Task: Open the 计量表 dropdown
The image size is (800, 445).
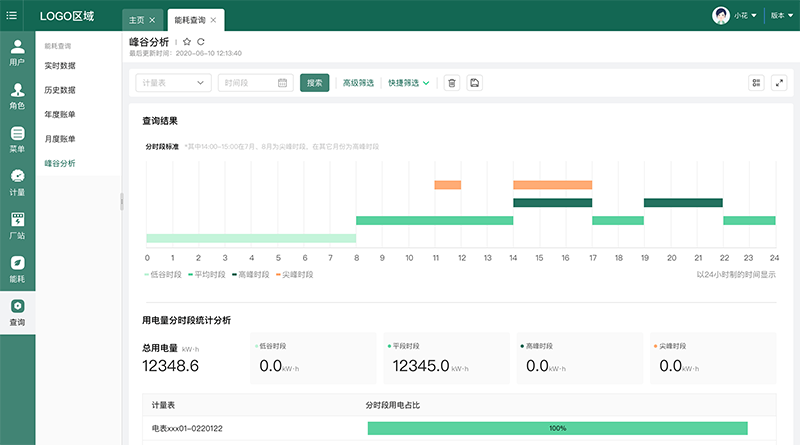Action: [173, 83]
